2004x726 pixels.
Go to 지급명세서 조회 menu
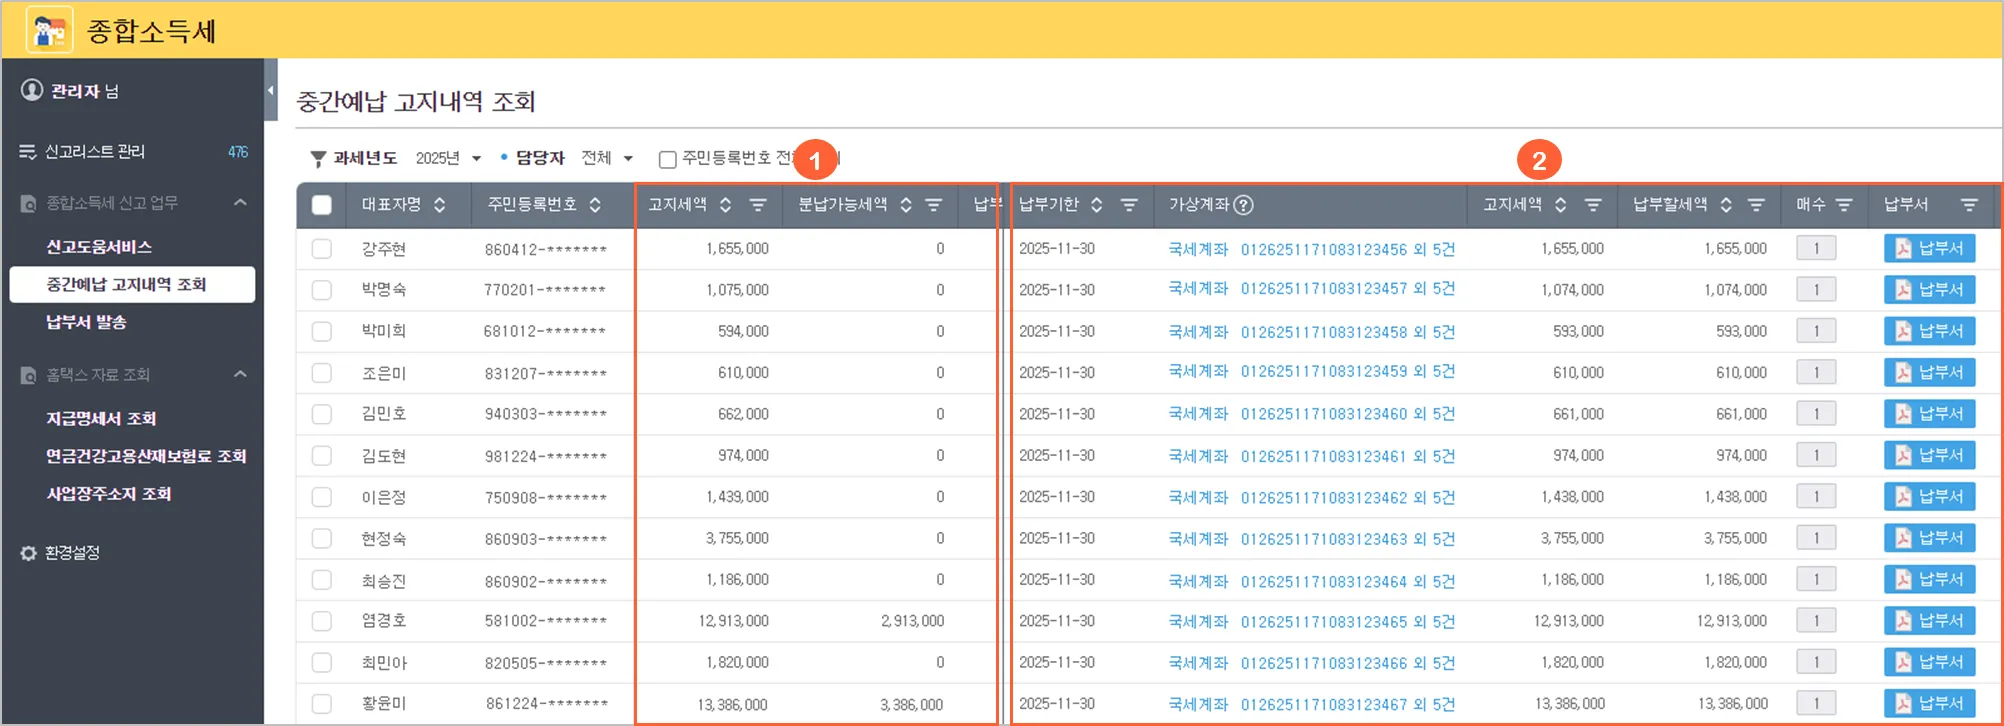(101, 418)
